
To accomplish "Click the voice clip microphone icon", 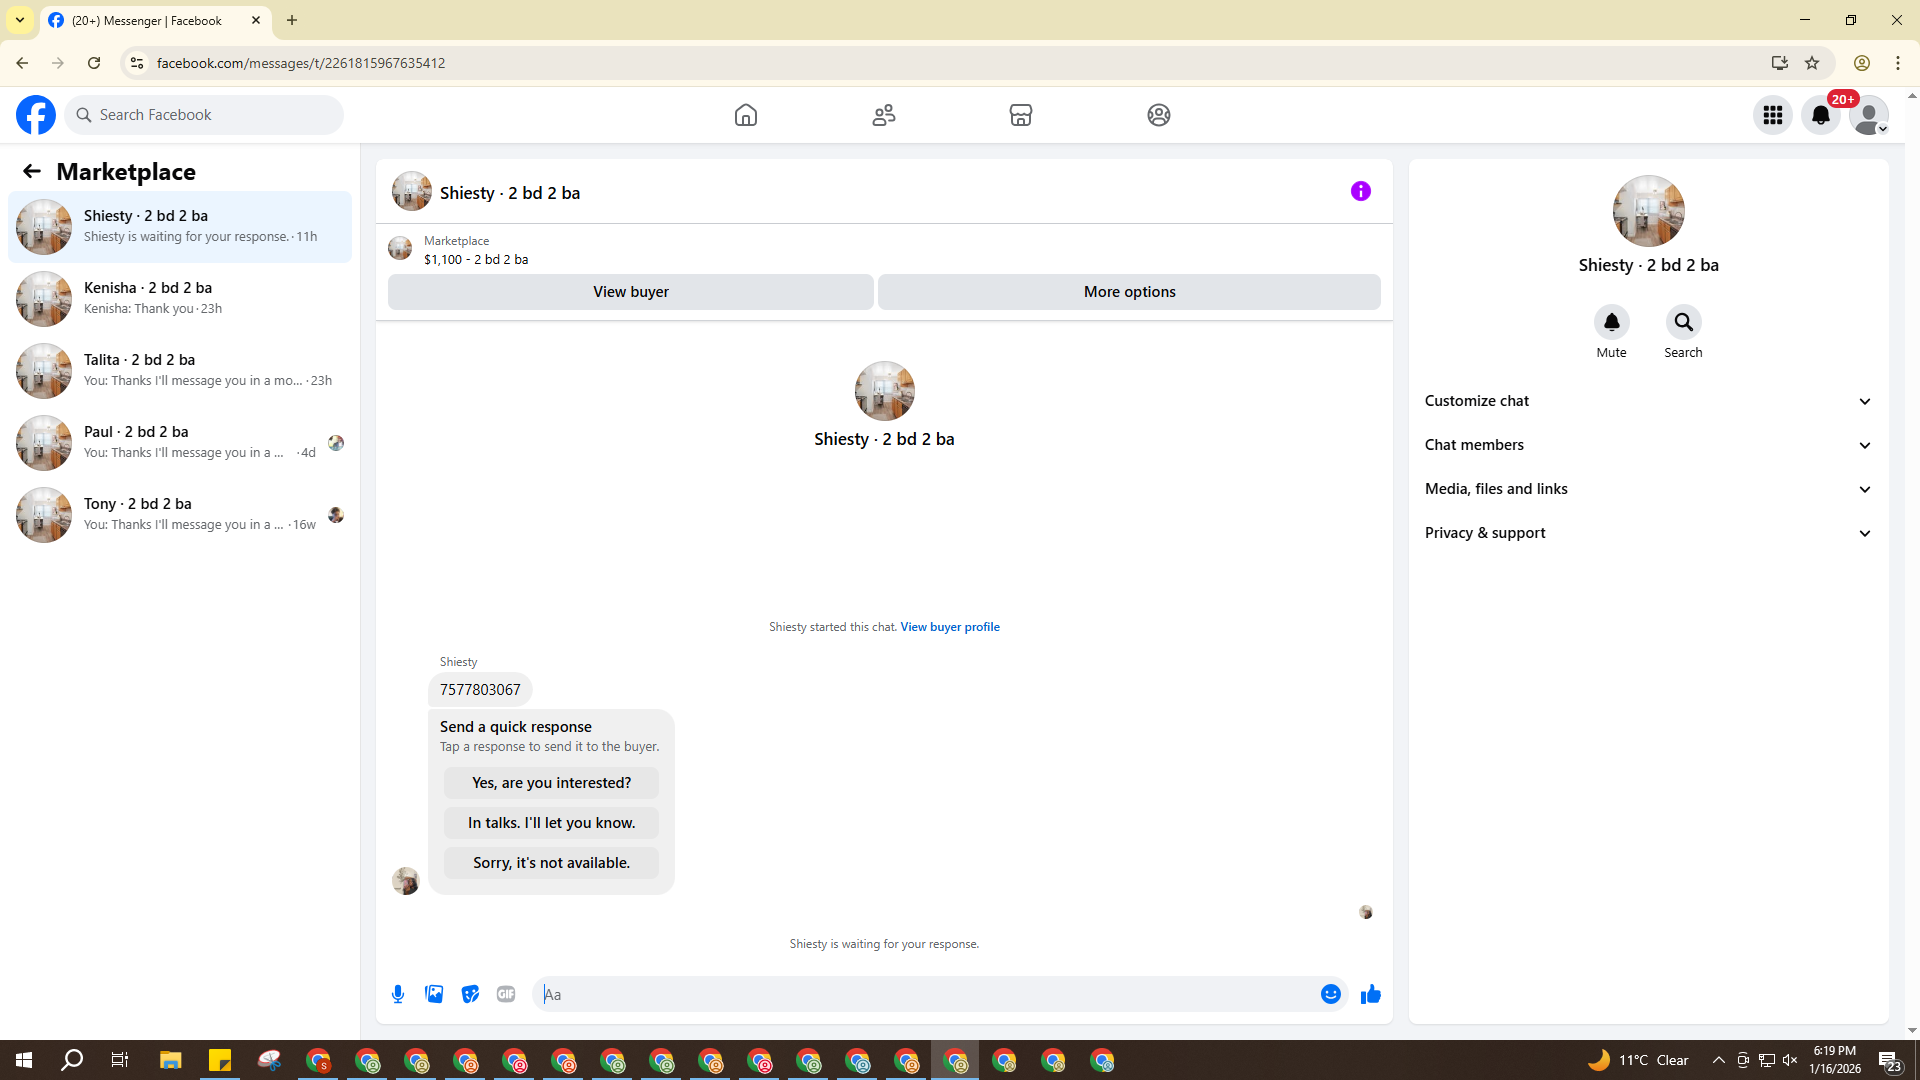I will [x=398, y=994].
